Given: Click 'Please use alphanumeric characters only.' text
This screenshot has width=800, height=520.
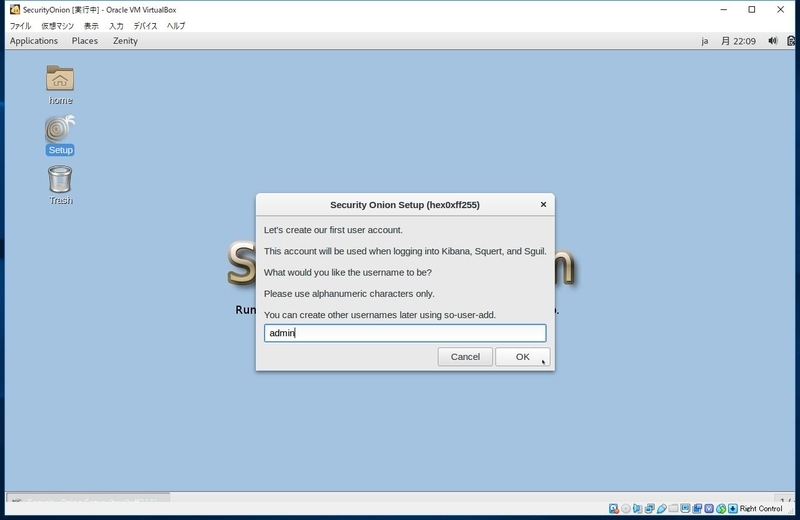Looking at the screenshot, I should pyautogui.click(x=349, y=293).
